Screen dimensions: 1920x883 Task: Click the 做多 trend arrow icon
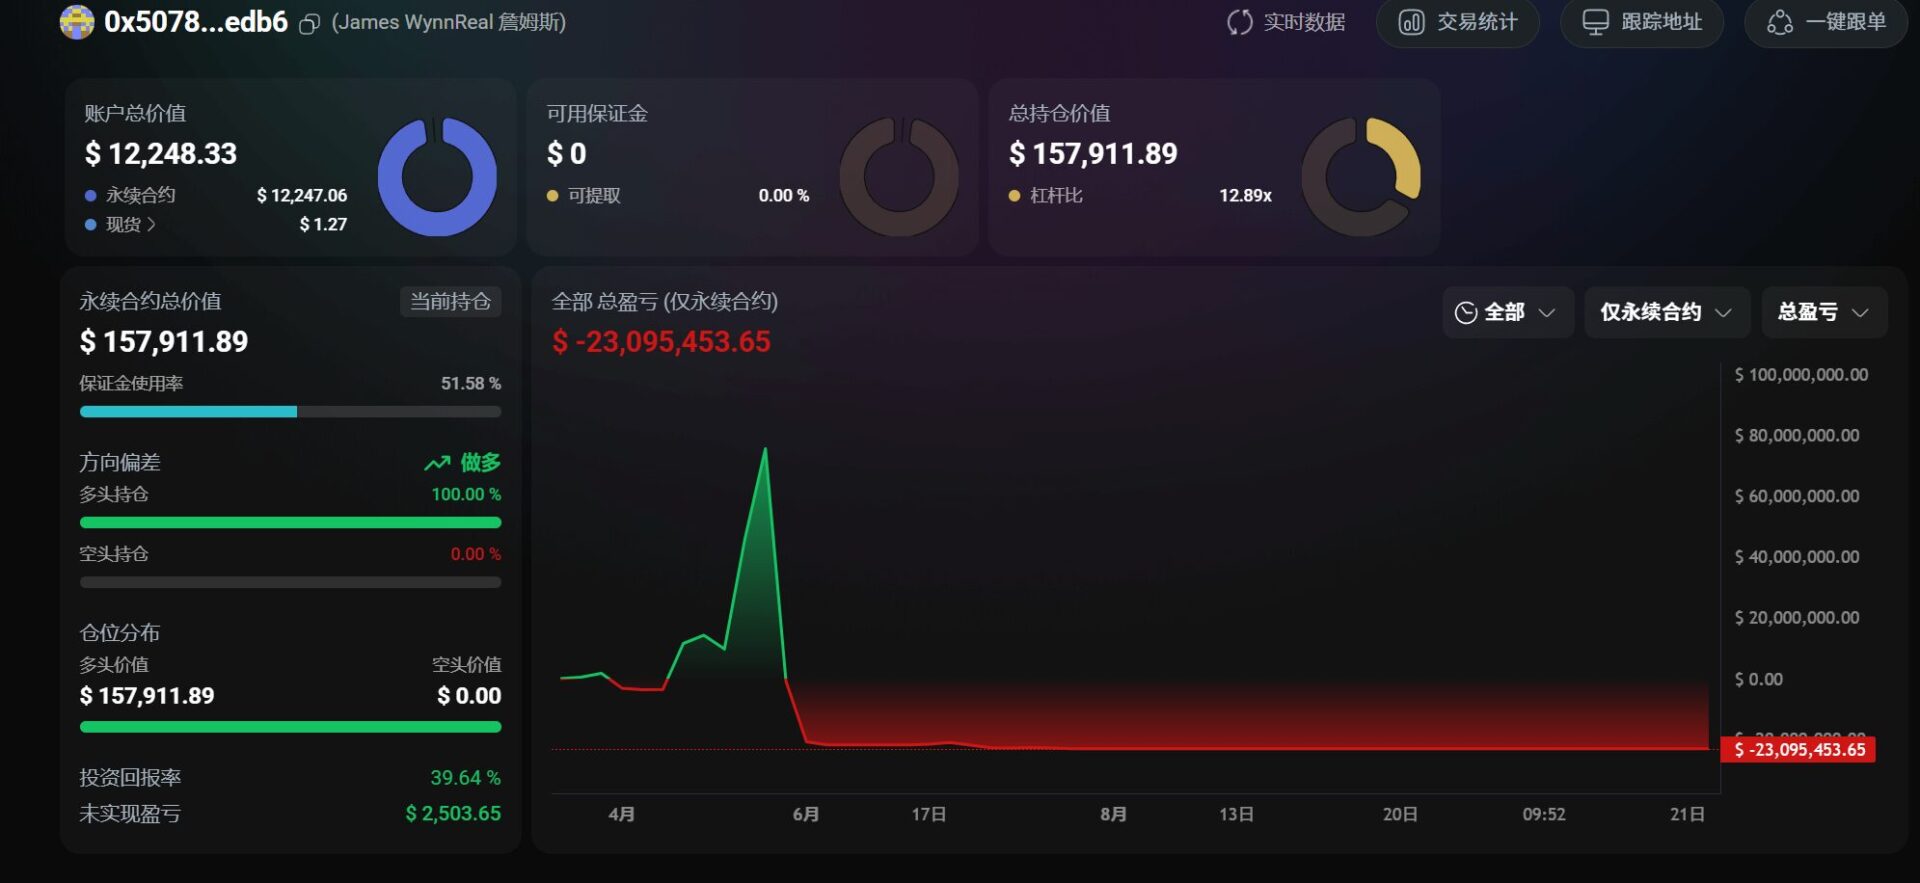point(437,463)
